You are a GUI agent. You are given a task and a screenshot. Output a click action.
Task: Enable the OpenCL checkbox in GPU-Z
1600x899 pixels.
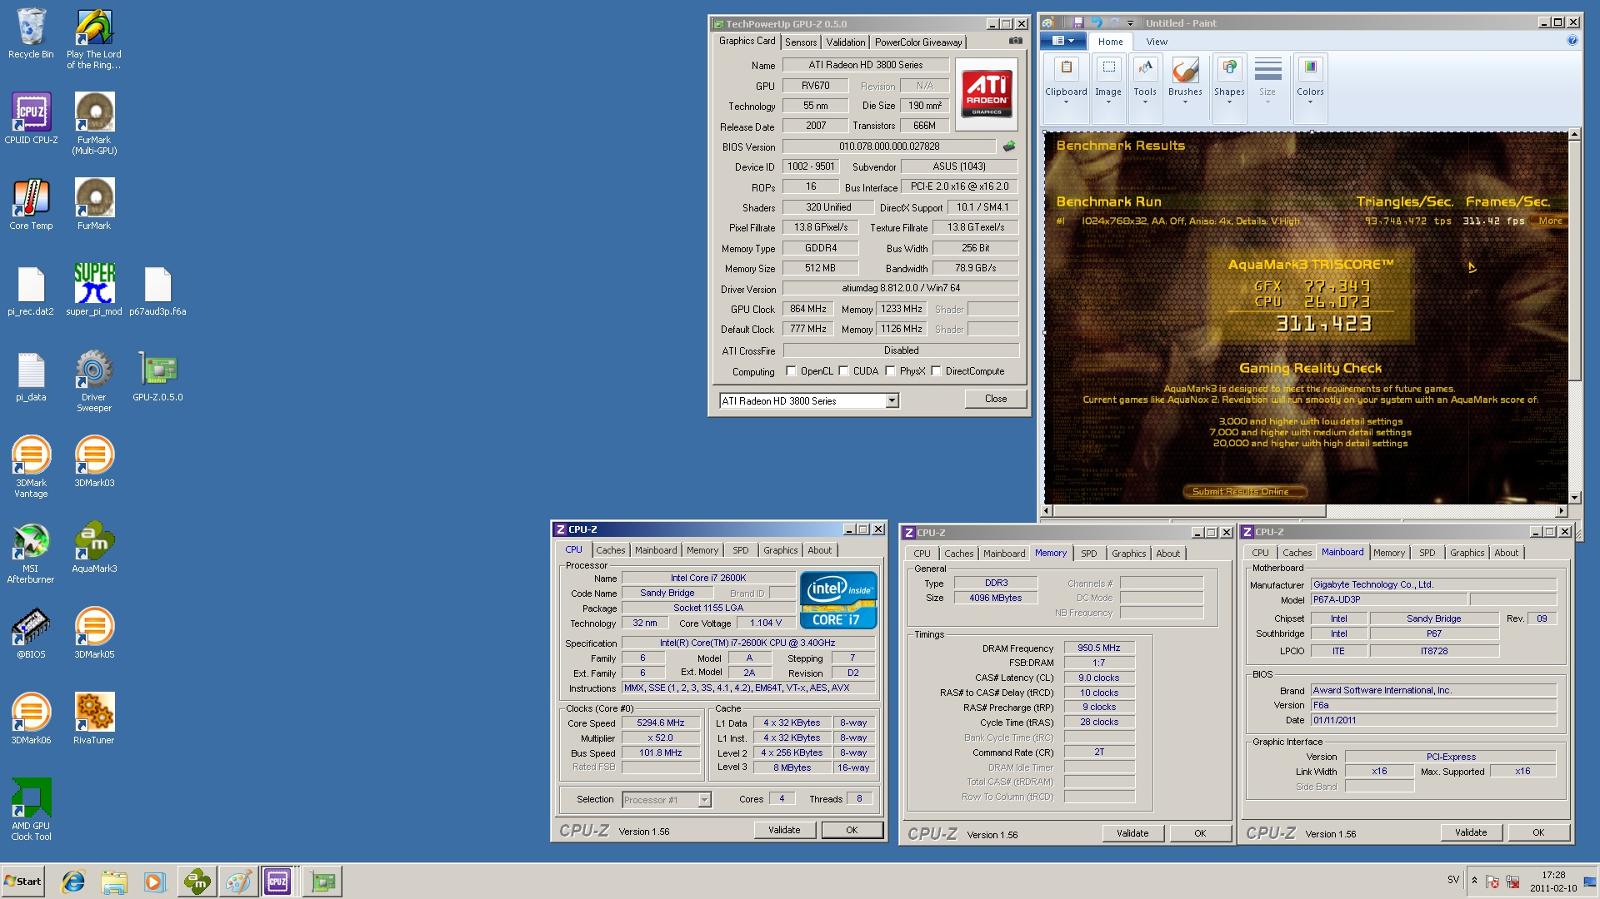[x=791, y=371]
